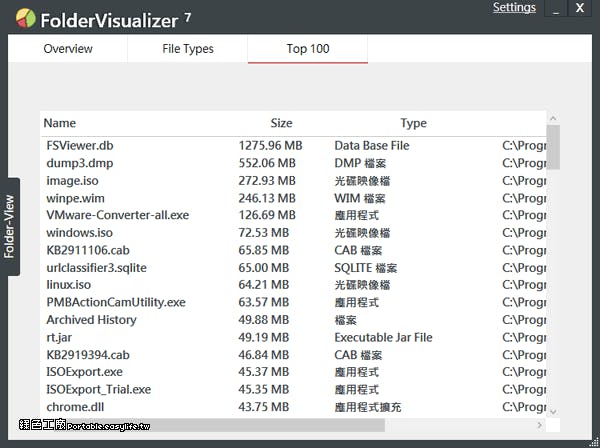The image size is (600, 448).
Task: Open the Settings link
Action: [x=514, y=7]
